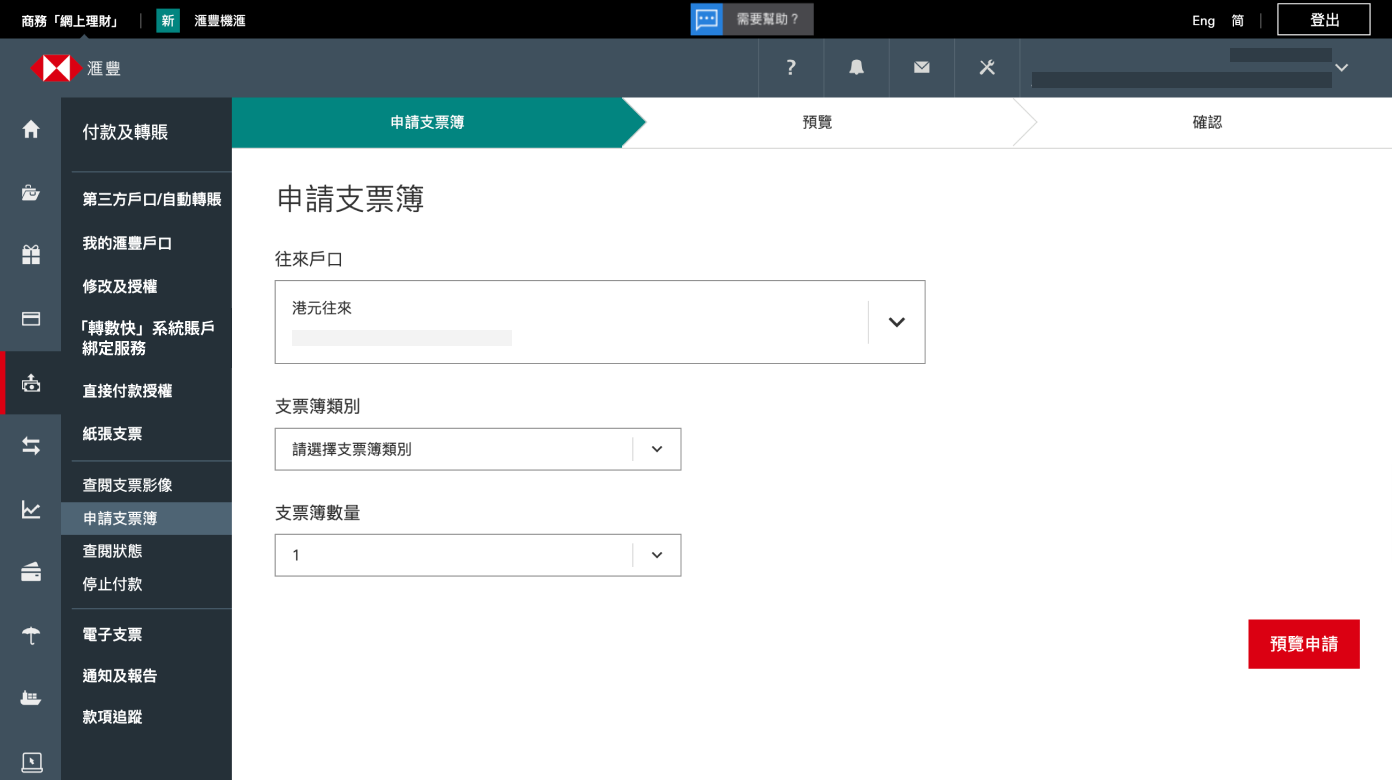Select 停止付款 in the left menu
The width and height of the screenshot is (1392, 780).
pos(110,583)
